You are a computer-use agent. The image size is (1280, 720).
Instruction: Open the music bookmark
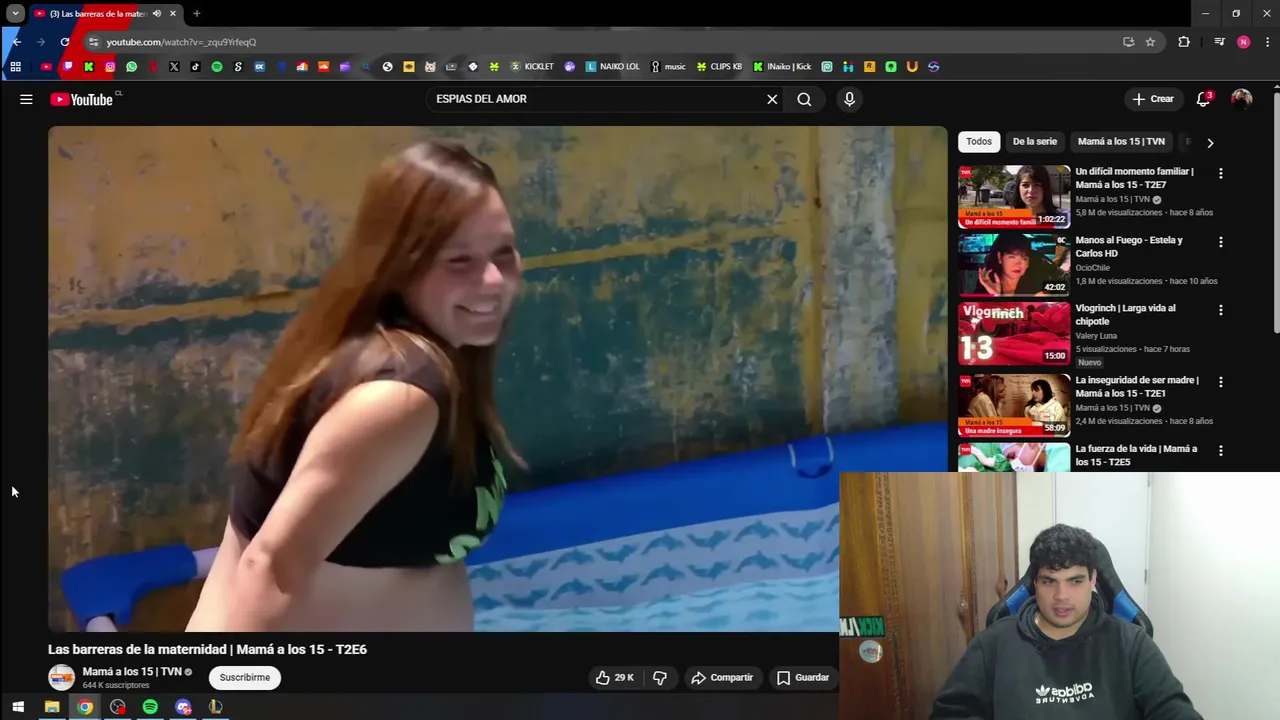tap(668, 67)
